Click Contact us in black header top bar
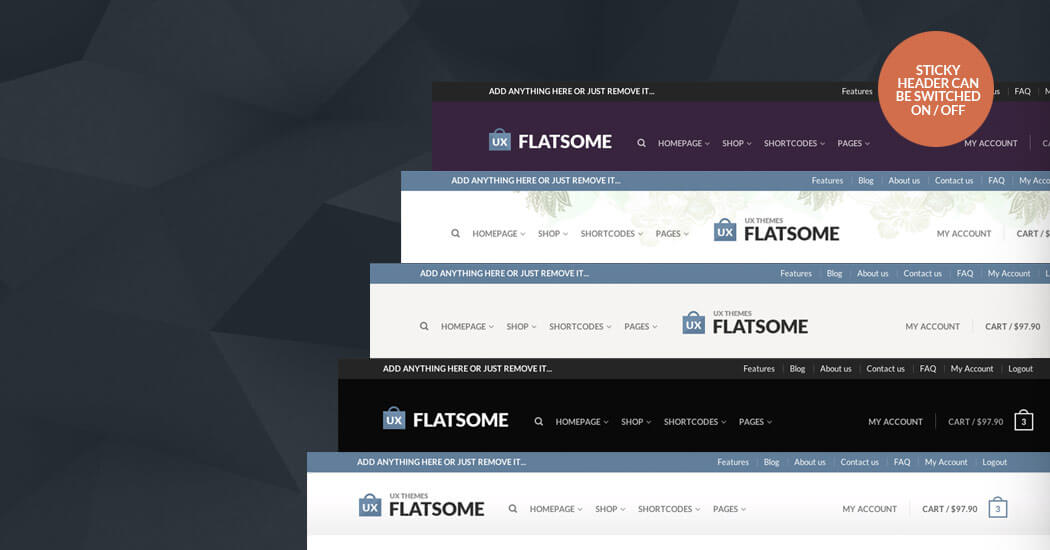The image size is (1050, 550). point(885,368)
